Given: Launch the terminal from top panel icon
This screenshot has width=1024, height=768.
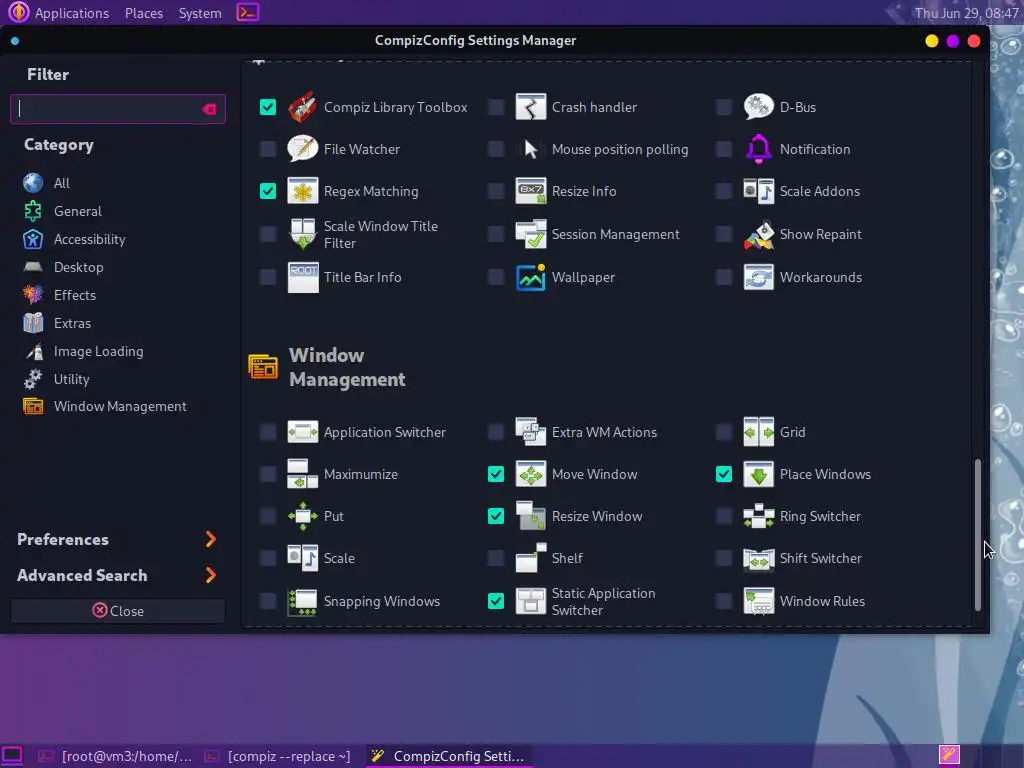Looking at the screenshot, I should 248,12.
